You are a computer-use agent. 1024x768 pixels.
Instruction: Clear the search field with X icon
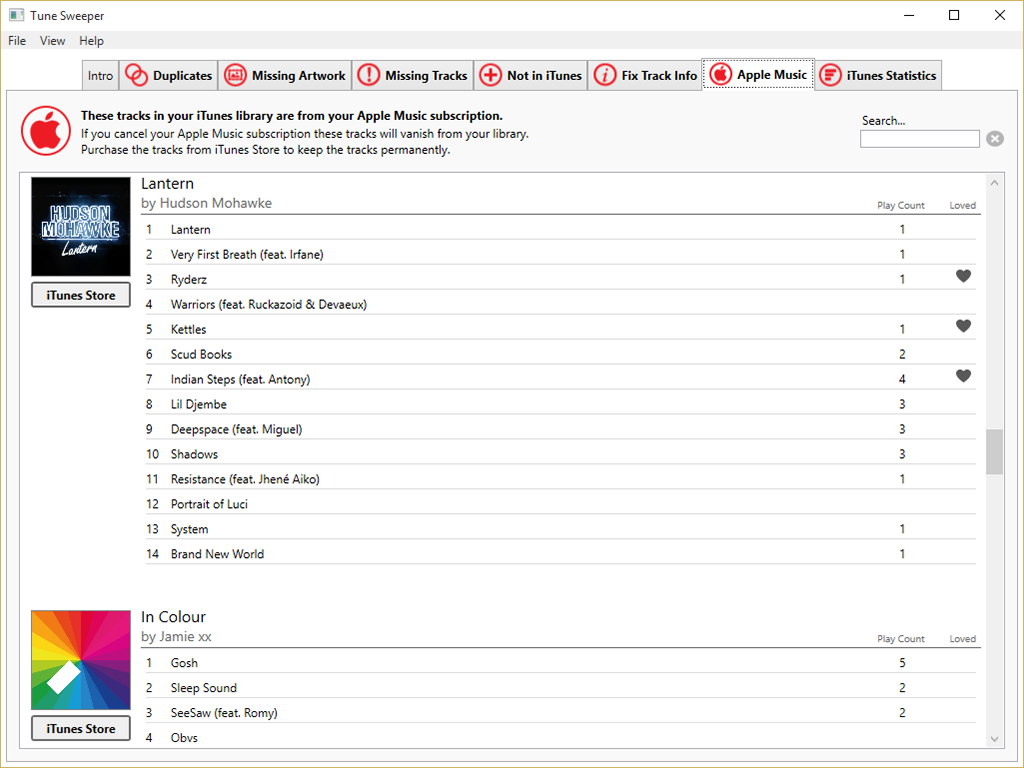coord(995,138)
